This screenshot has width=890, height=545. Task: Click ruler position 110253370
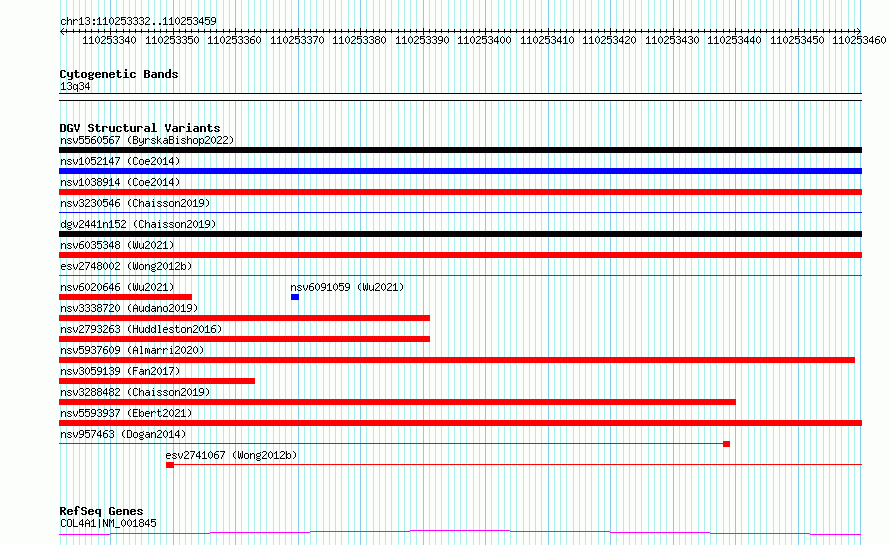click(297, 40)
